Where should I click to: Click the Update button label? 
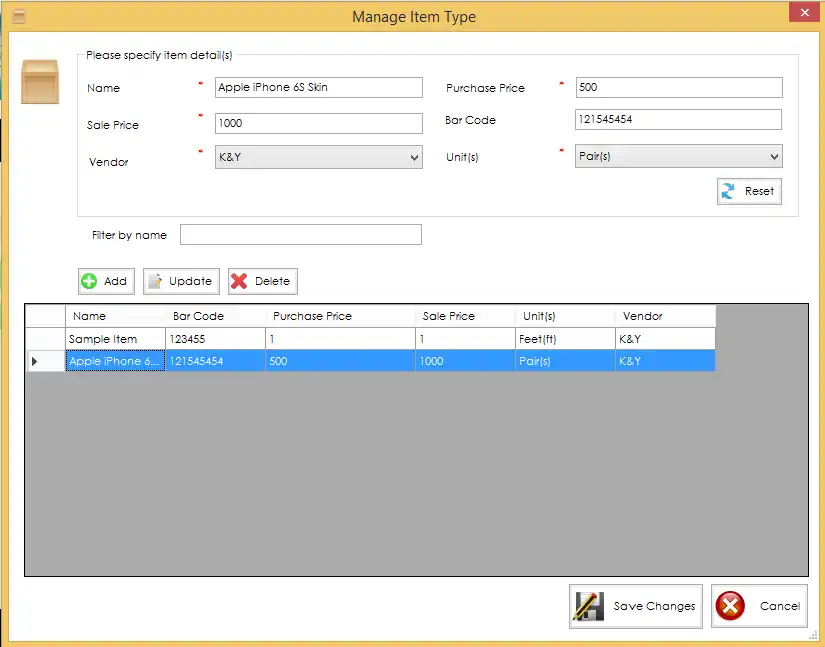pos(190,281)
